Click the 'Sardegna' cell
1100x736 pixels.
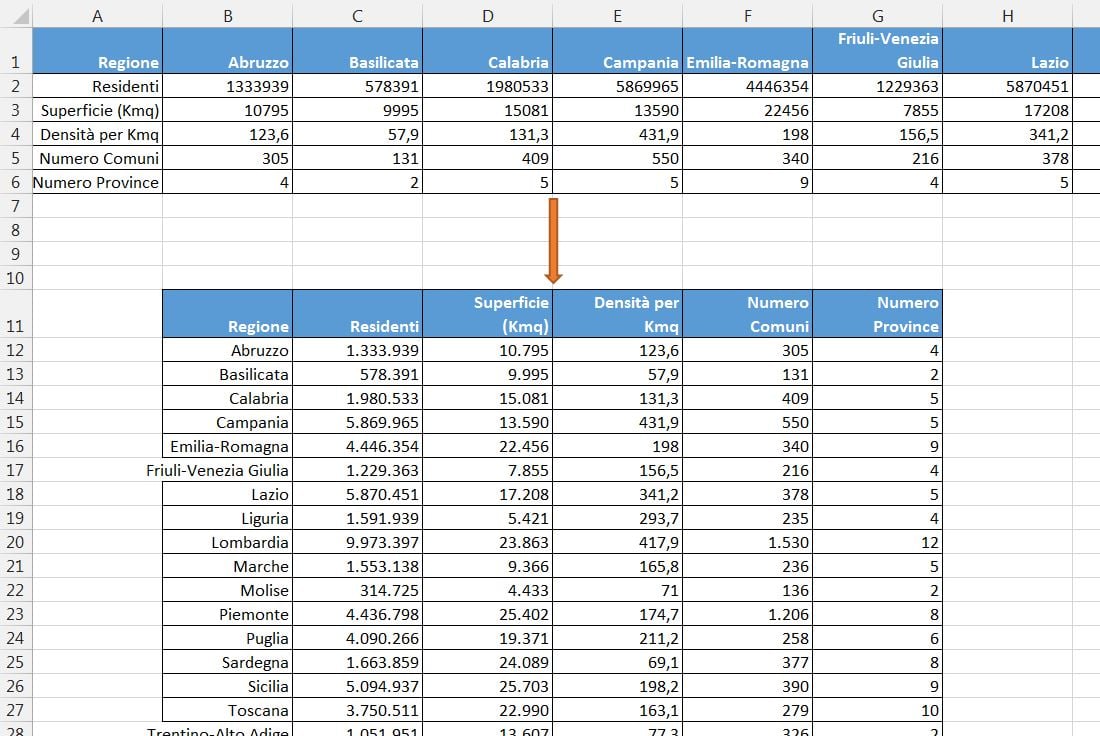(x=227, y=662)
